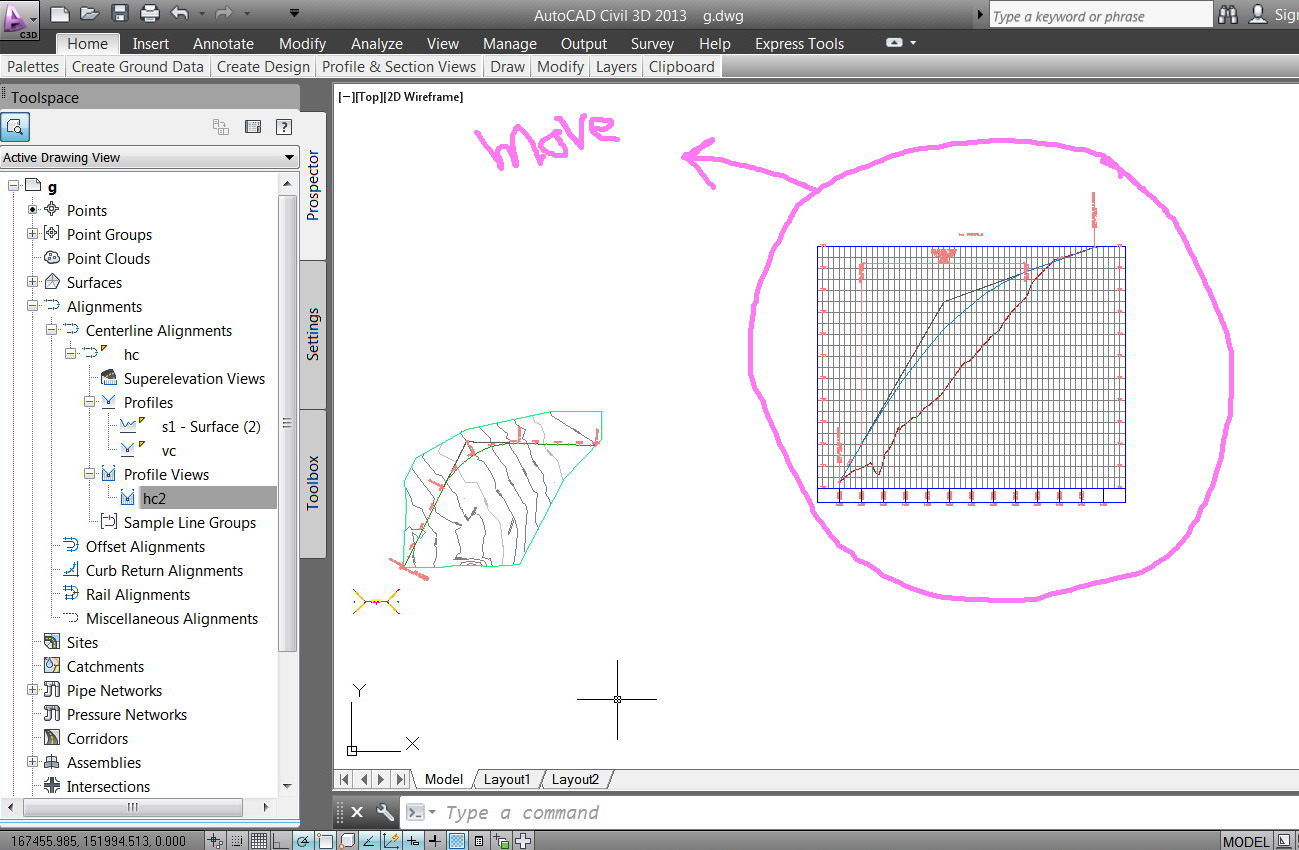Click the Prospector magnifier icon in Toolspace
1299x850 pixels.
click(15, 127)
